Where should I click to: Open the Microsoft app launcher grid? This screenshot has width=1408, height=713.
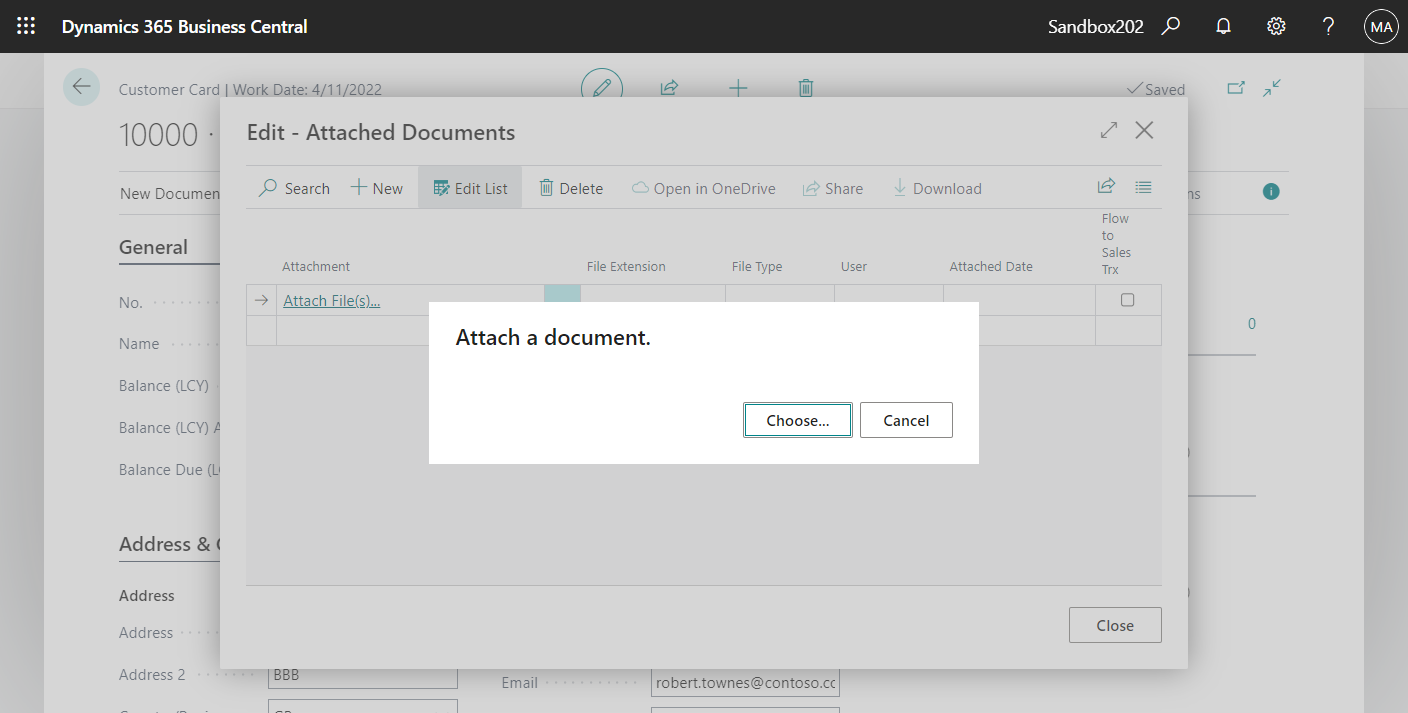25,26
